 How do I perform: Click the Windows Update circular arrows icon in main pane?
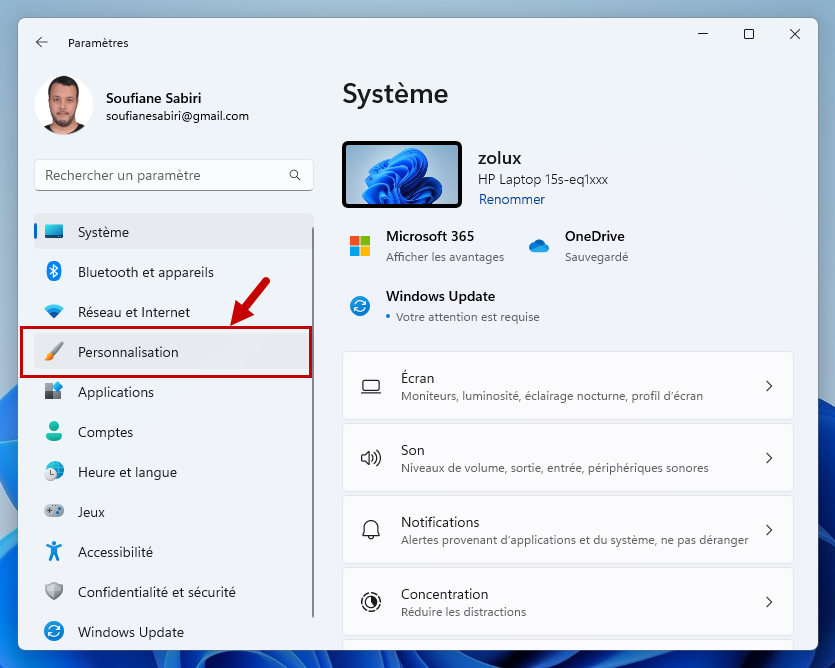pos(360,306)
